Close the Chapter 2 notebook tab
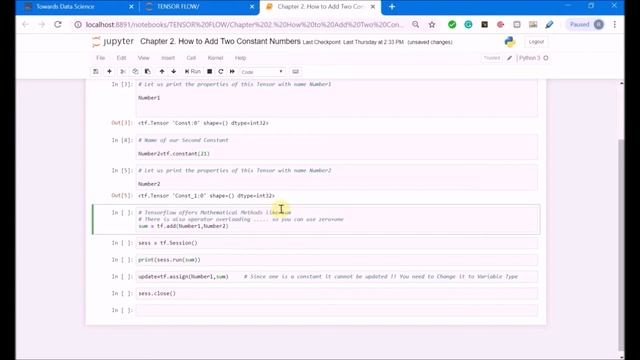The image size is (640, 360). click(373, 7)
